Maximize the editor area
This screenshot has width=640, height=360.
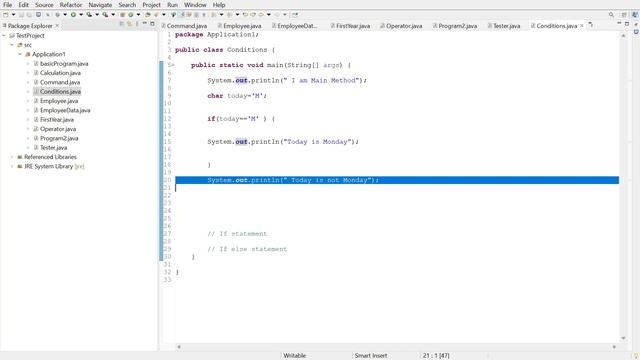tap(627, 24)
